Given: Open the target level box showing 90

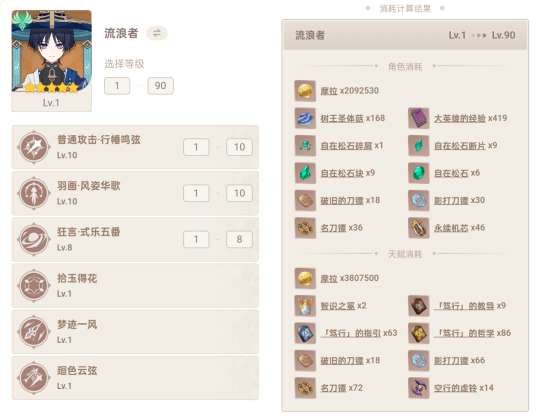Looking at the screenshot, I should 160,86.
